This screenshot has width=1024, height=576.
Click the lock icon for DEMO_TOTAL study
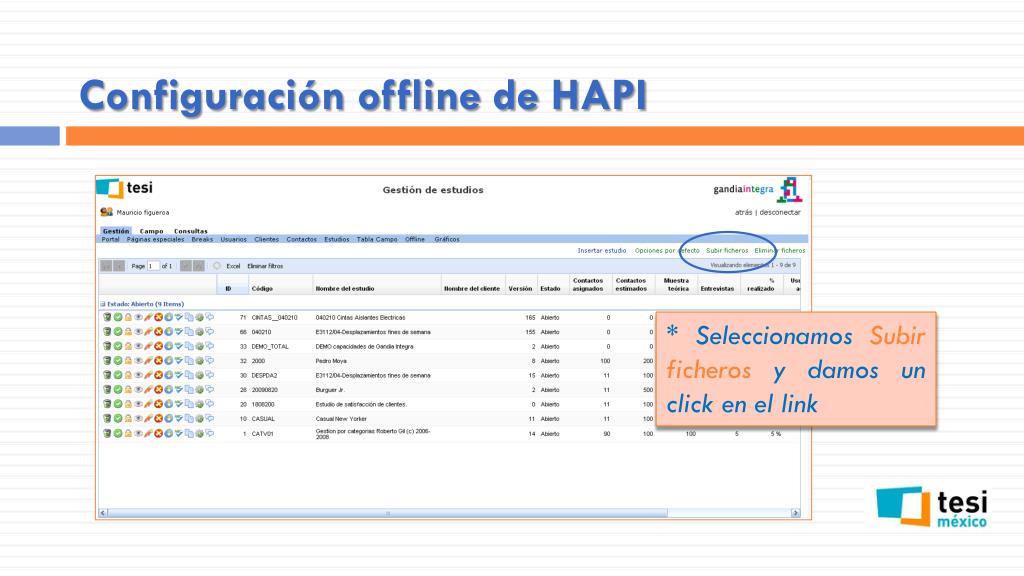click(x=128, y=346)
